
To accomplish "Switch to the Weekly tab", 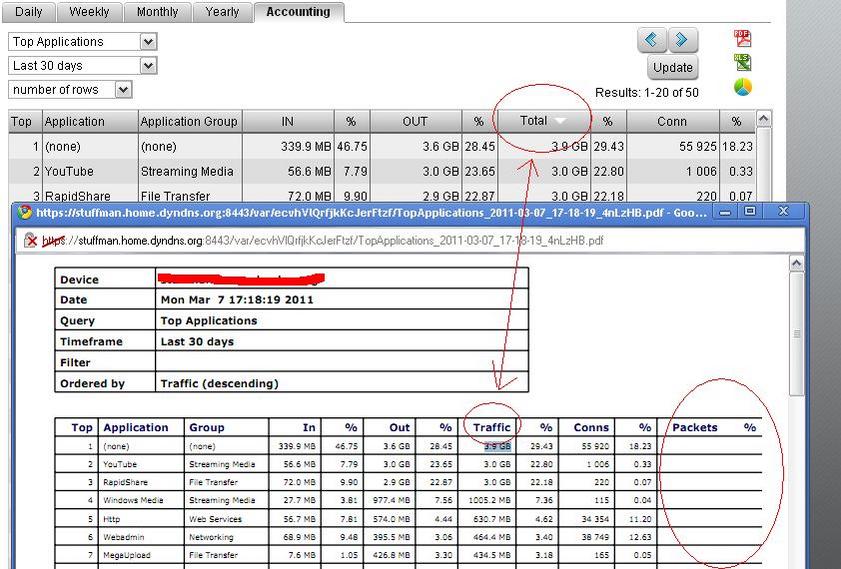I will [90, 12].
